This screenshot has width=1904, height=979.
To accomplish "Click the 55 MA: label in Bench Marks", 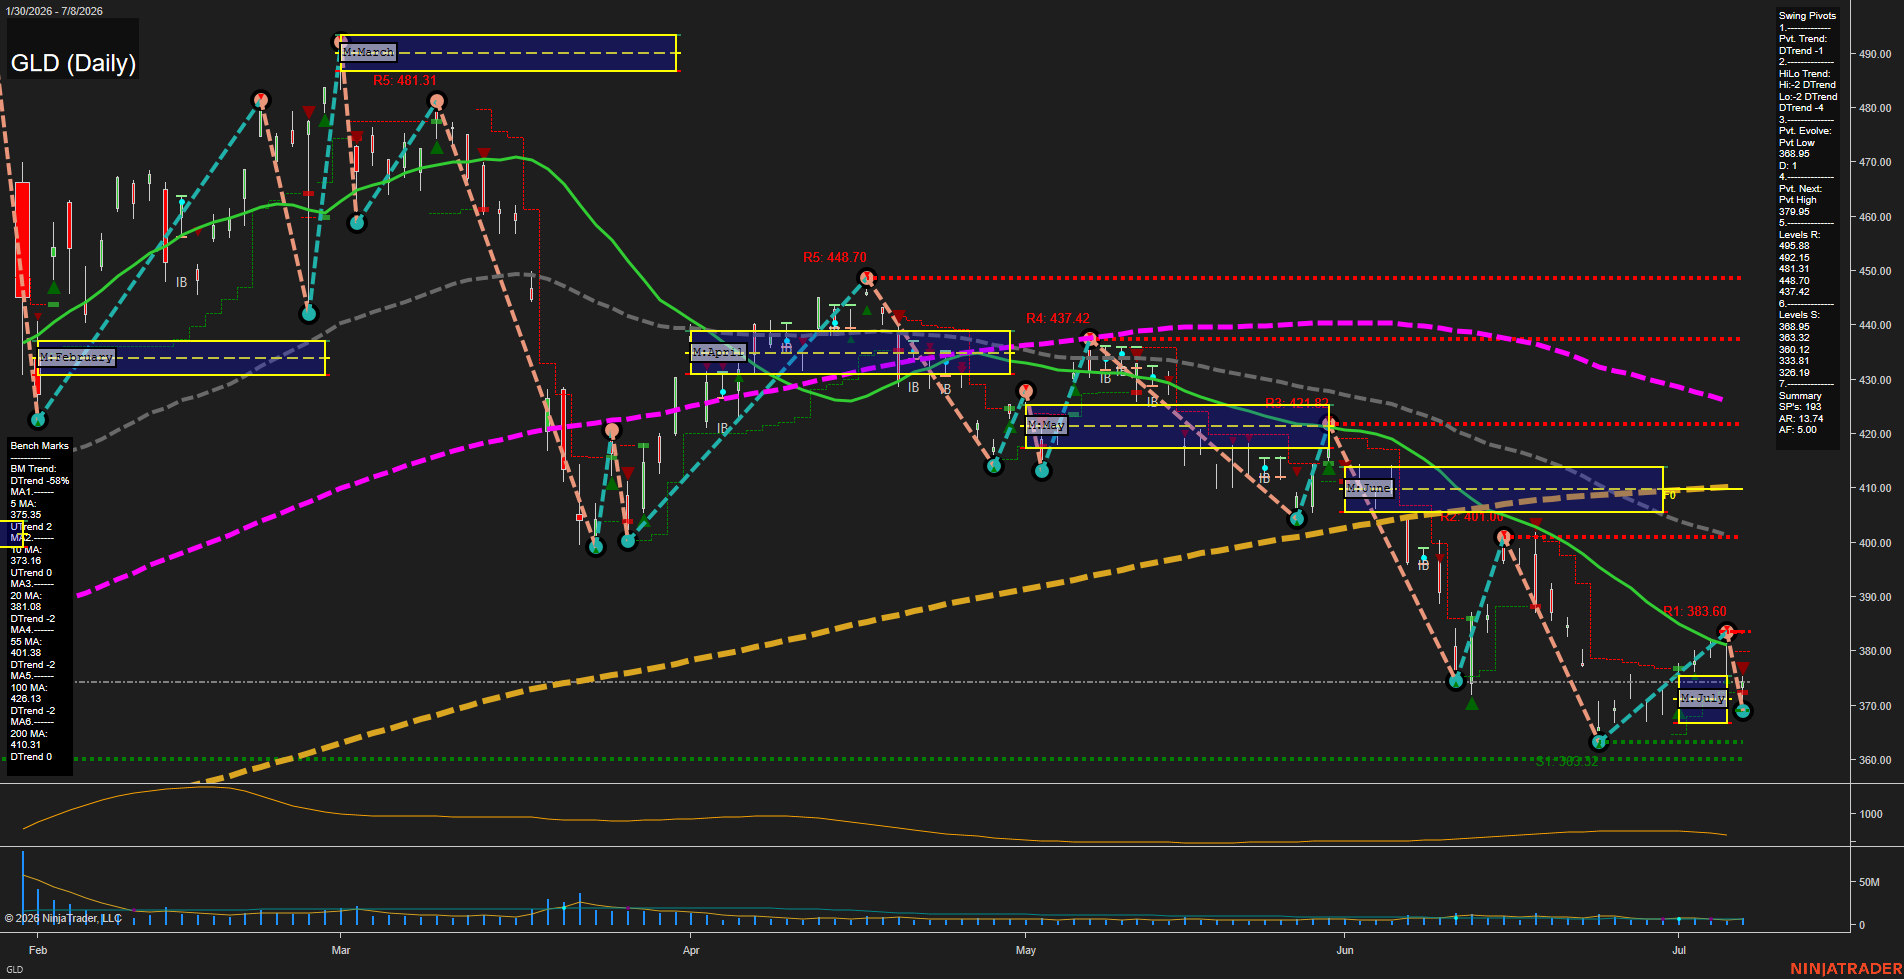I will [26, 642].
